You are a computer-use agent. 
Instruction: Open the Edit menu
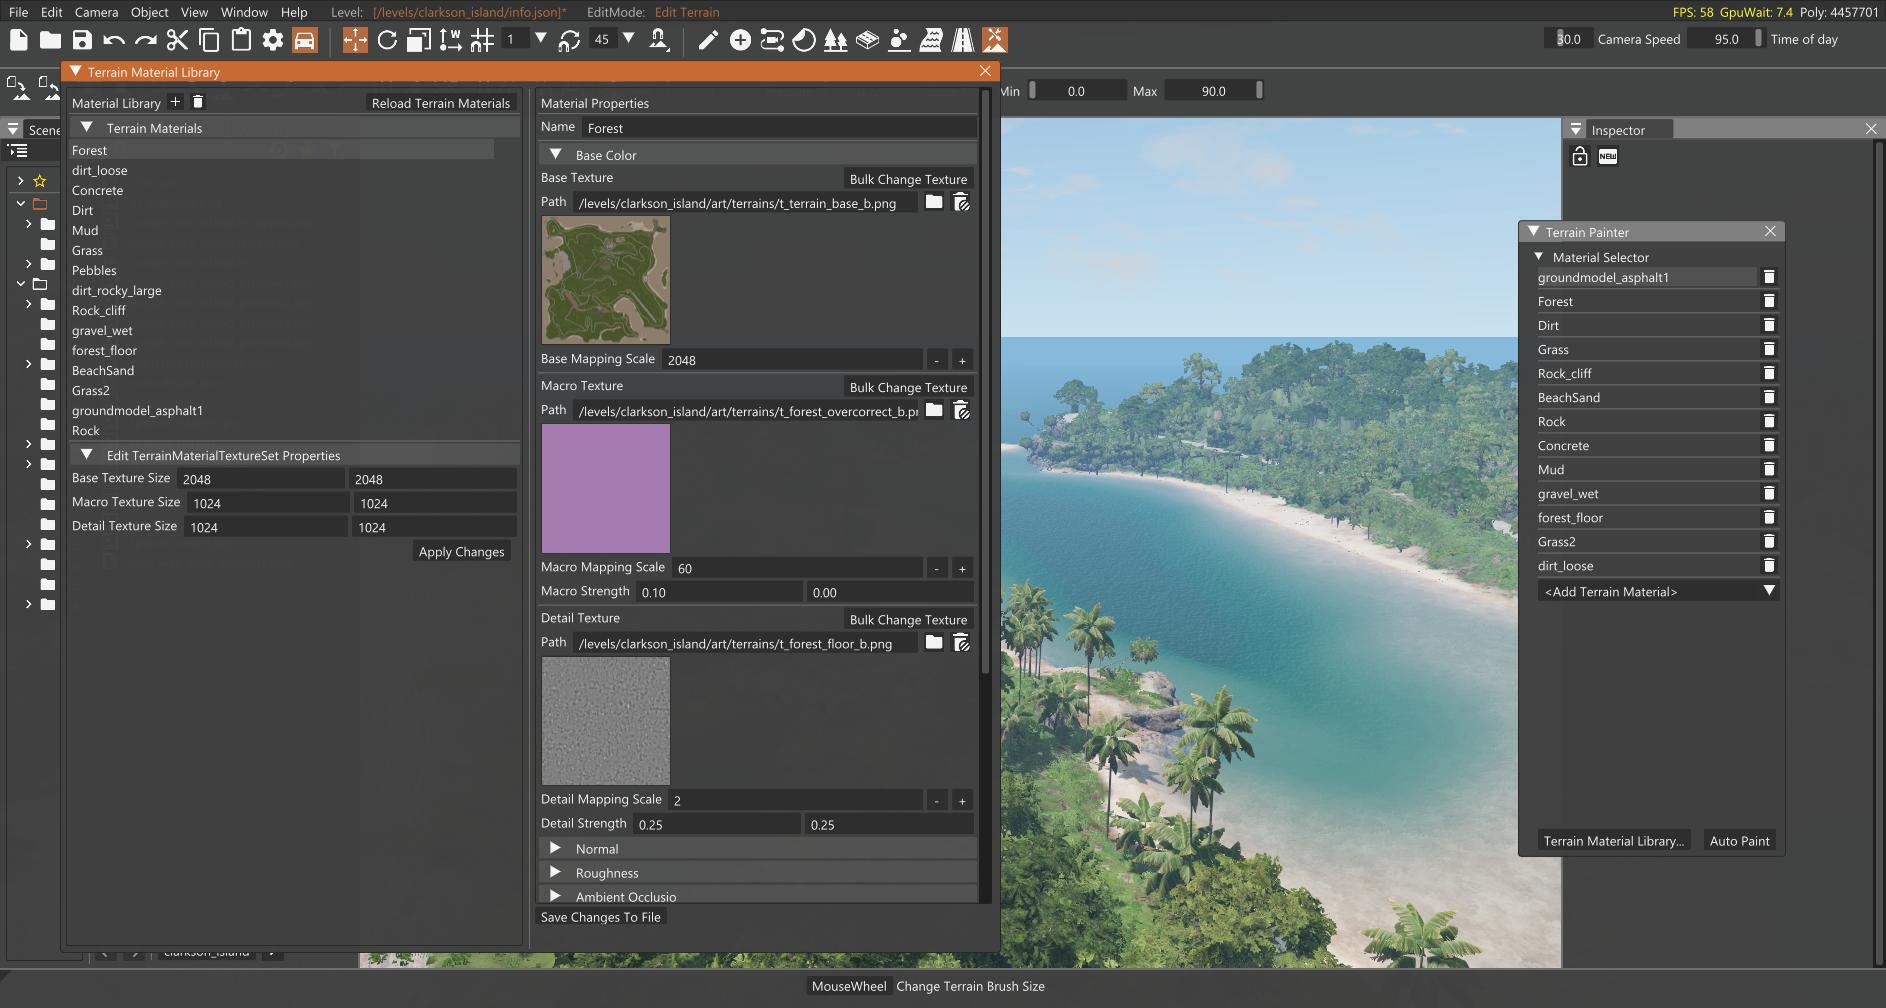52,12
